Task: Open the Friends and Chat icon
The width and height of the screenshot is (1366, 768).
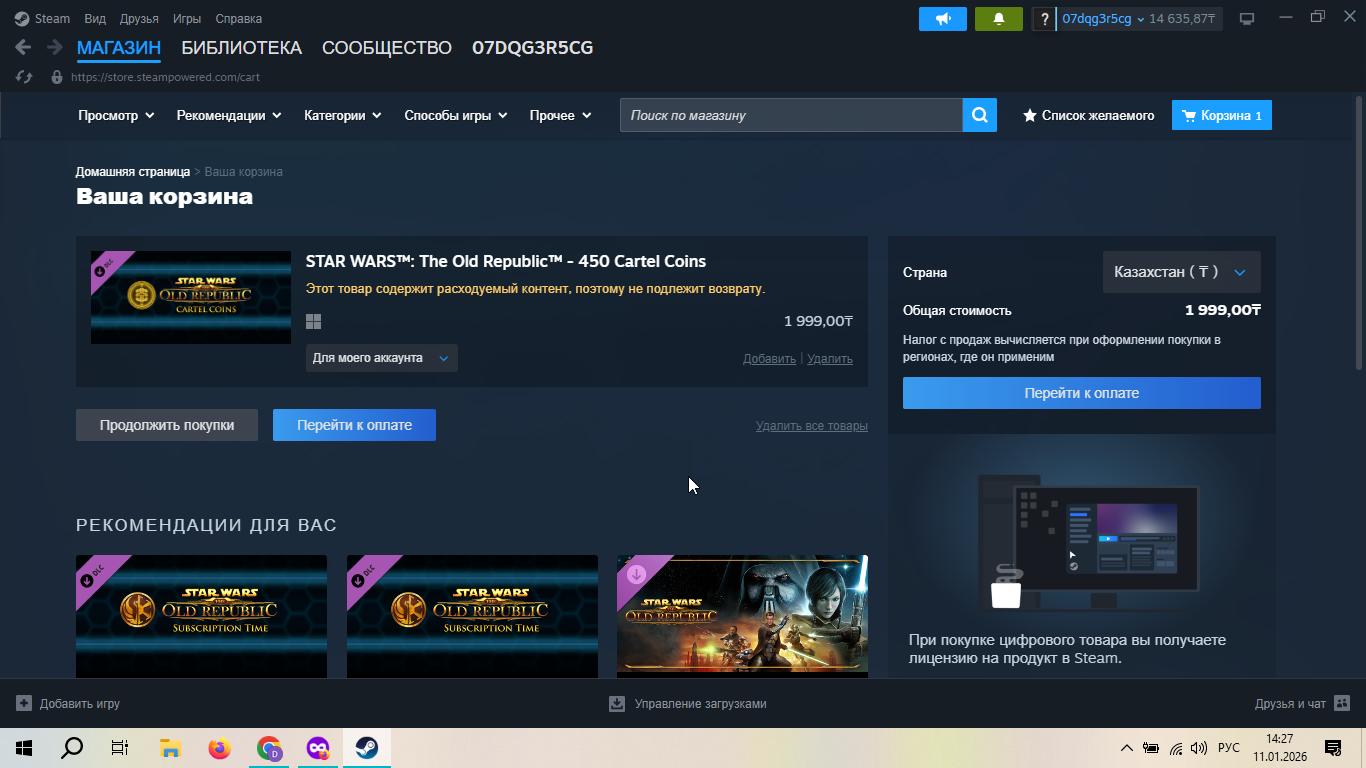Action: pos(1342,703)
